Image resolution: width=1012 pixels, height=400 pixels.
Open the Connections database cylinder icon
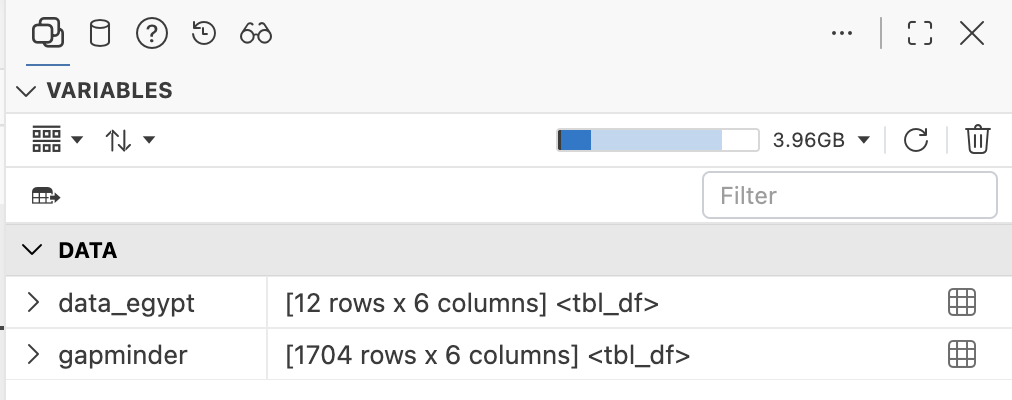point(99,33)
